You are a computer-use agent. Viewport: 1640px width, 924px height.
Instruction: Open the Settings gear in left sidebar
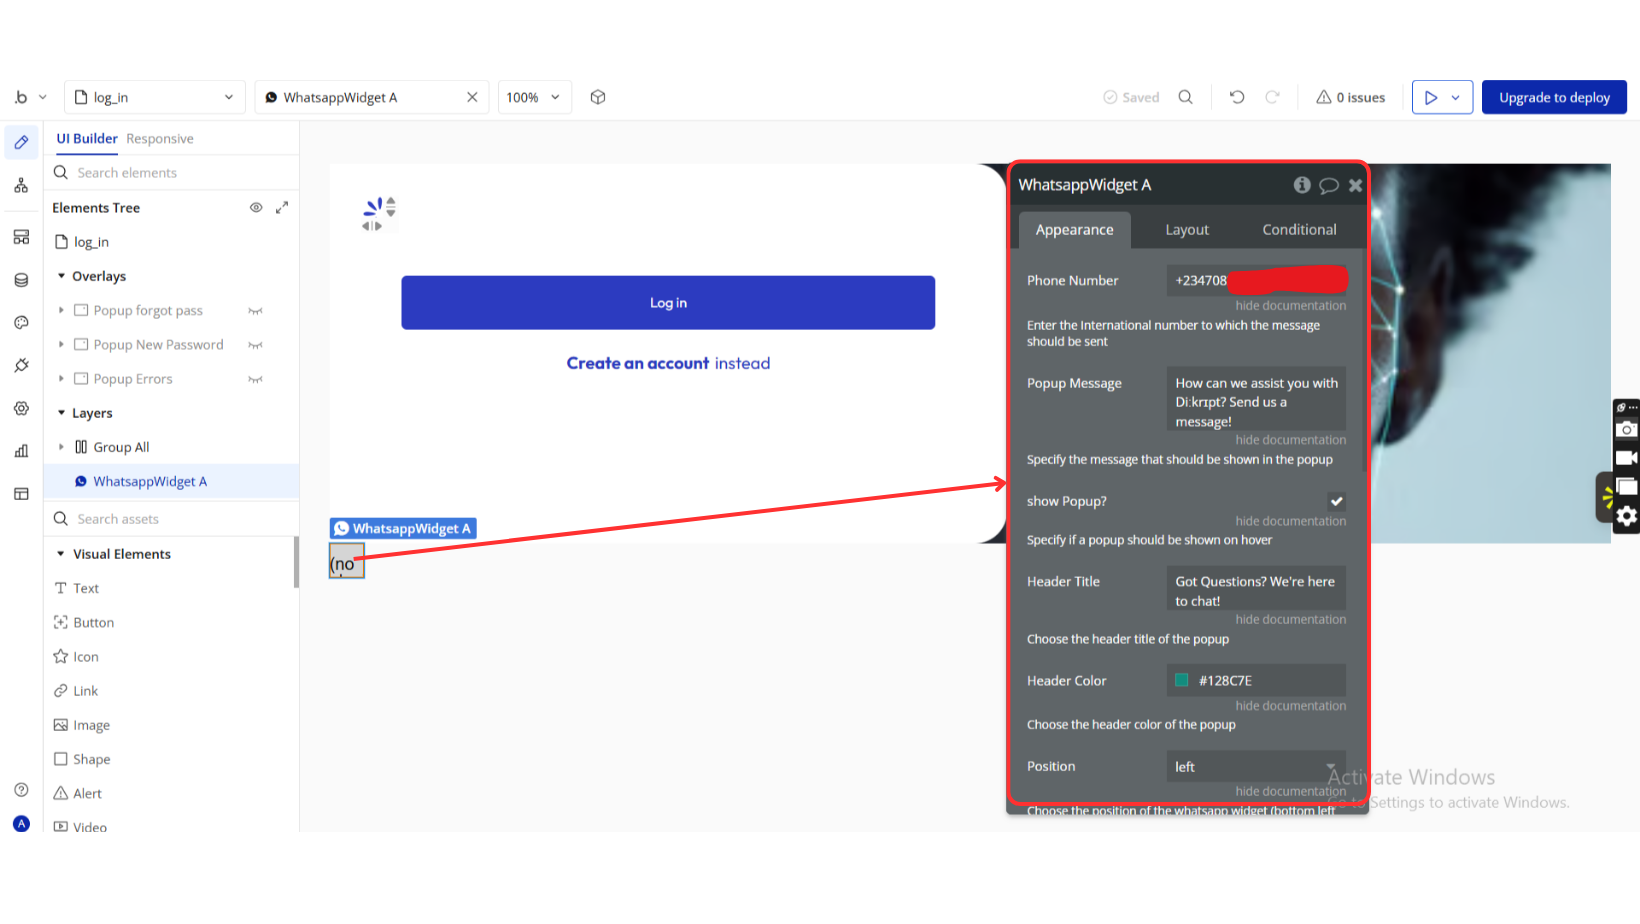pos(21,408)
